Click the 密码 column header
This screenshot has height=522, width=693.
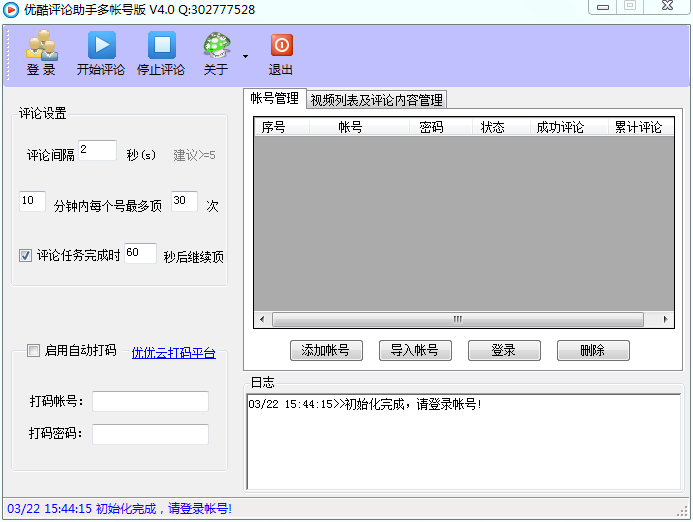(441, 127)
